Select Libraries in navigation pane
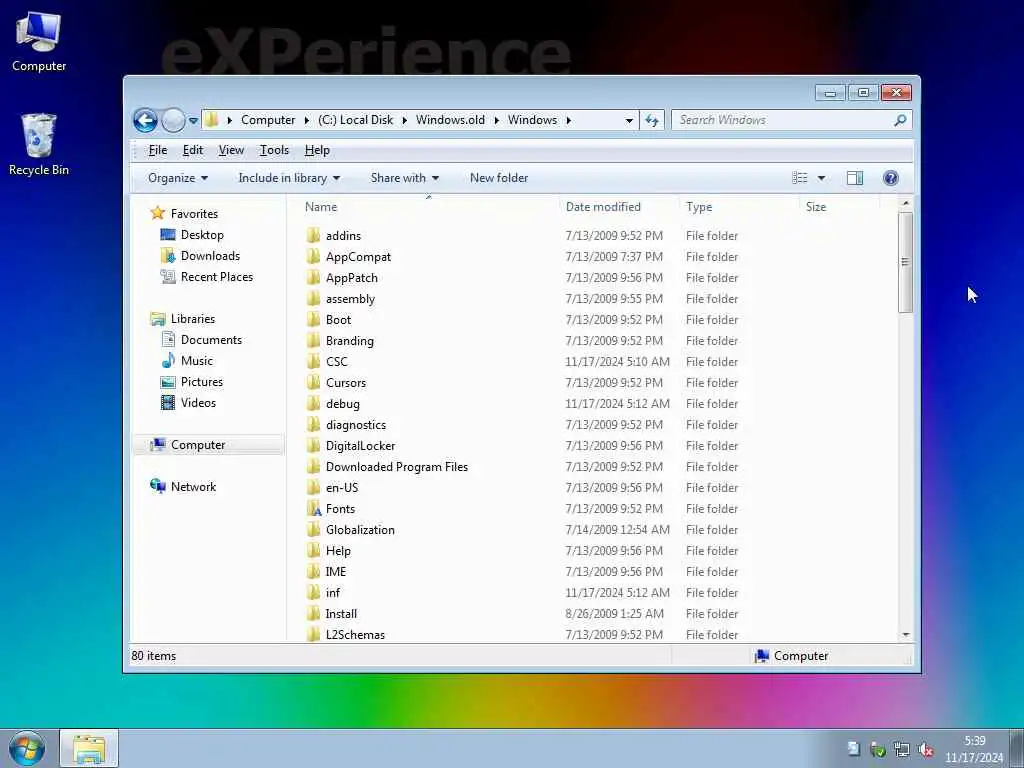This screenshot has height=768, width=1024. [193, 319]
